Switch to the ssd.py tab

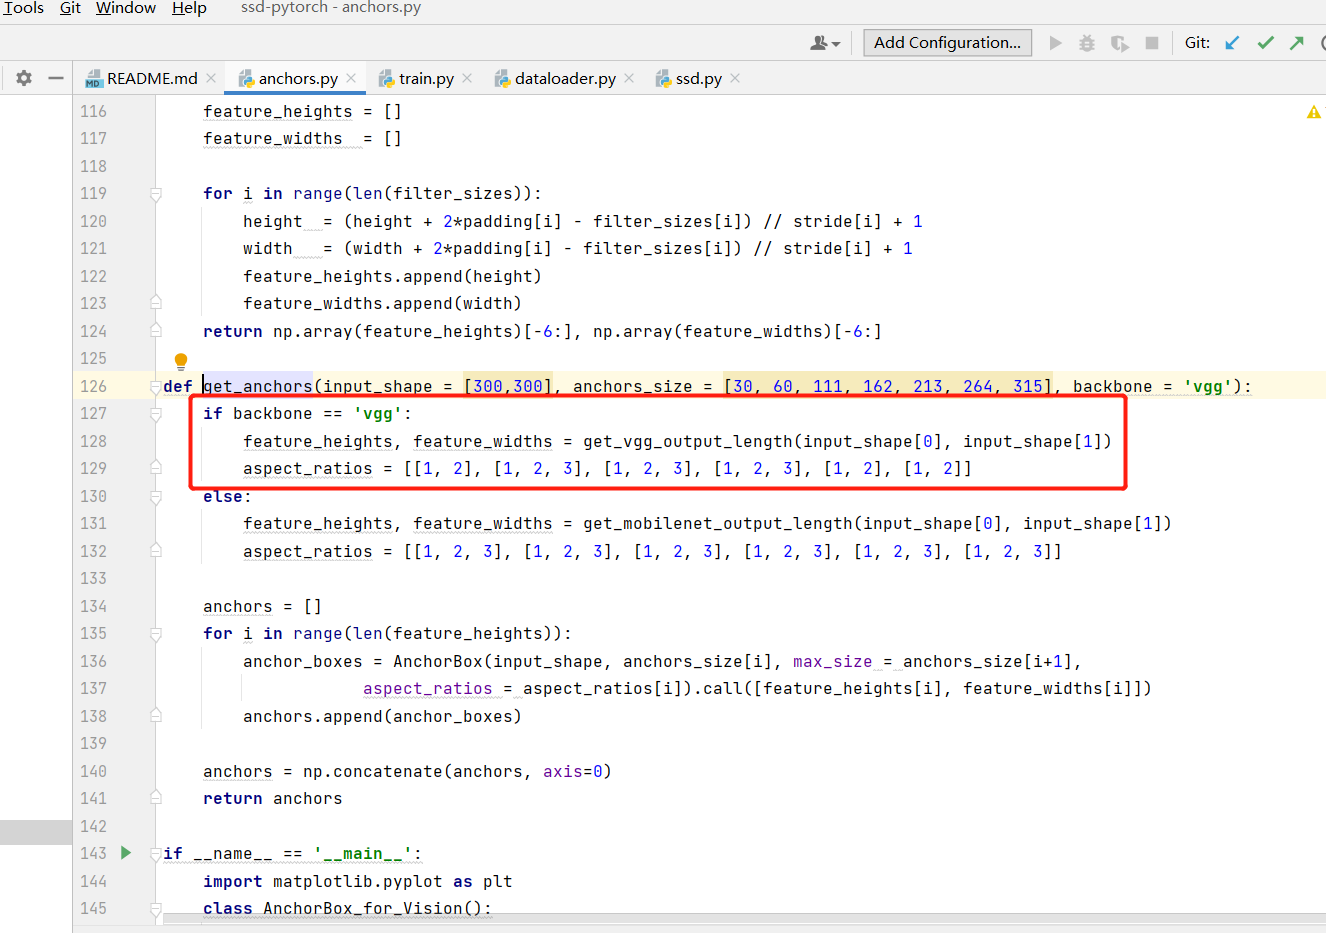click(x=697, y=77)
